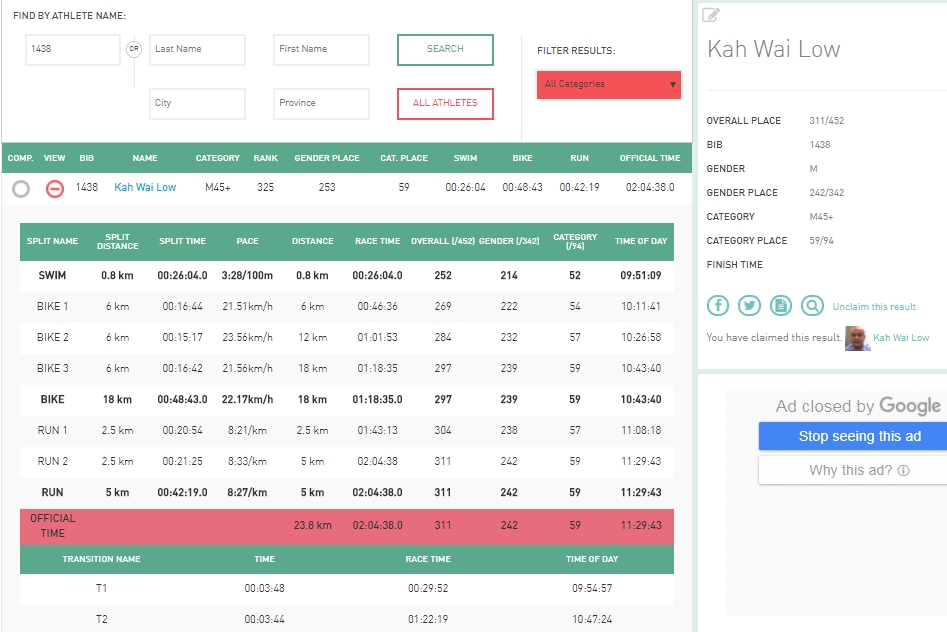Click the ALL ATHLETES button
The image size is (947, 632).
(x=445, y=103)
